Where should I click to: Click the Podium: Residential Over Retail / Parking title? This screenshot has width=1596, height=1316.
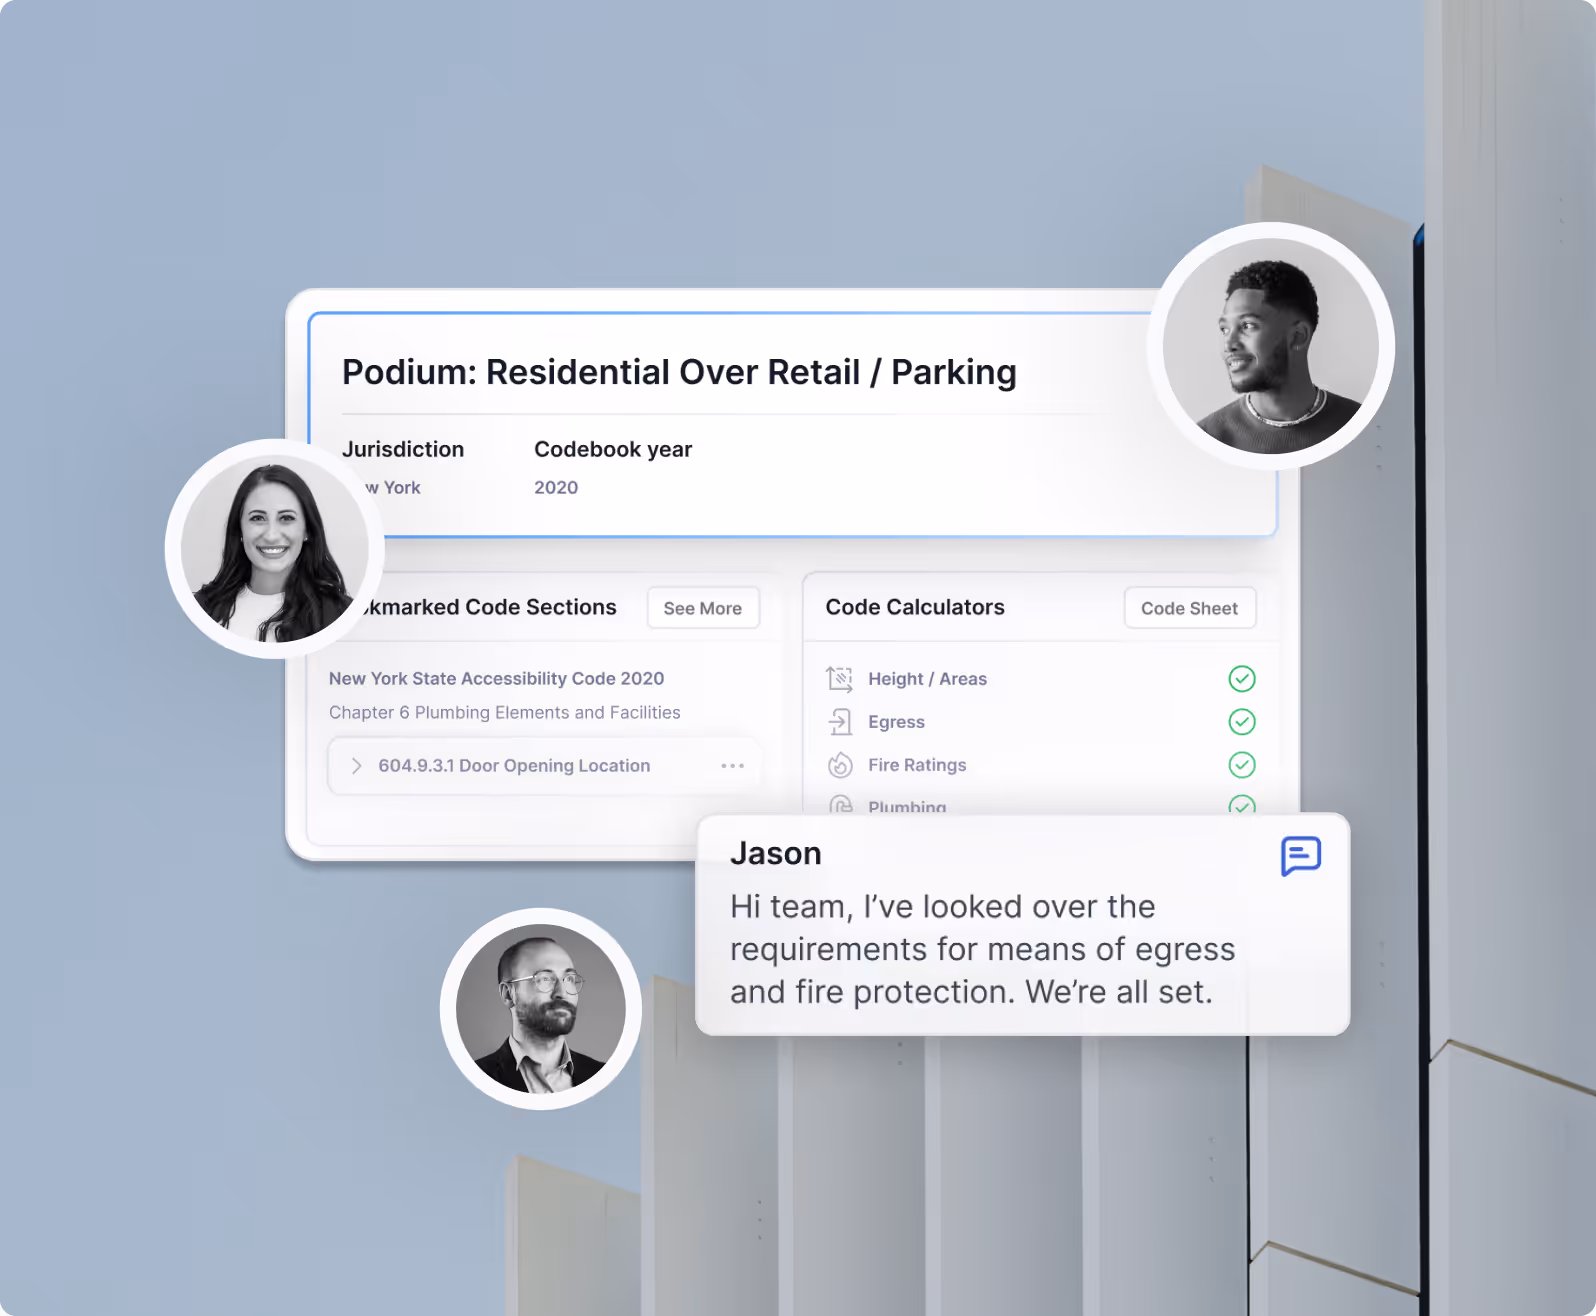679,372
